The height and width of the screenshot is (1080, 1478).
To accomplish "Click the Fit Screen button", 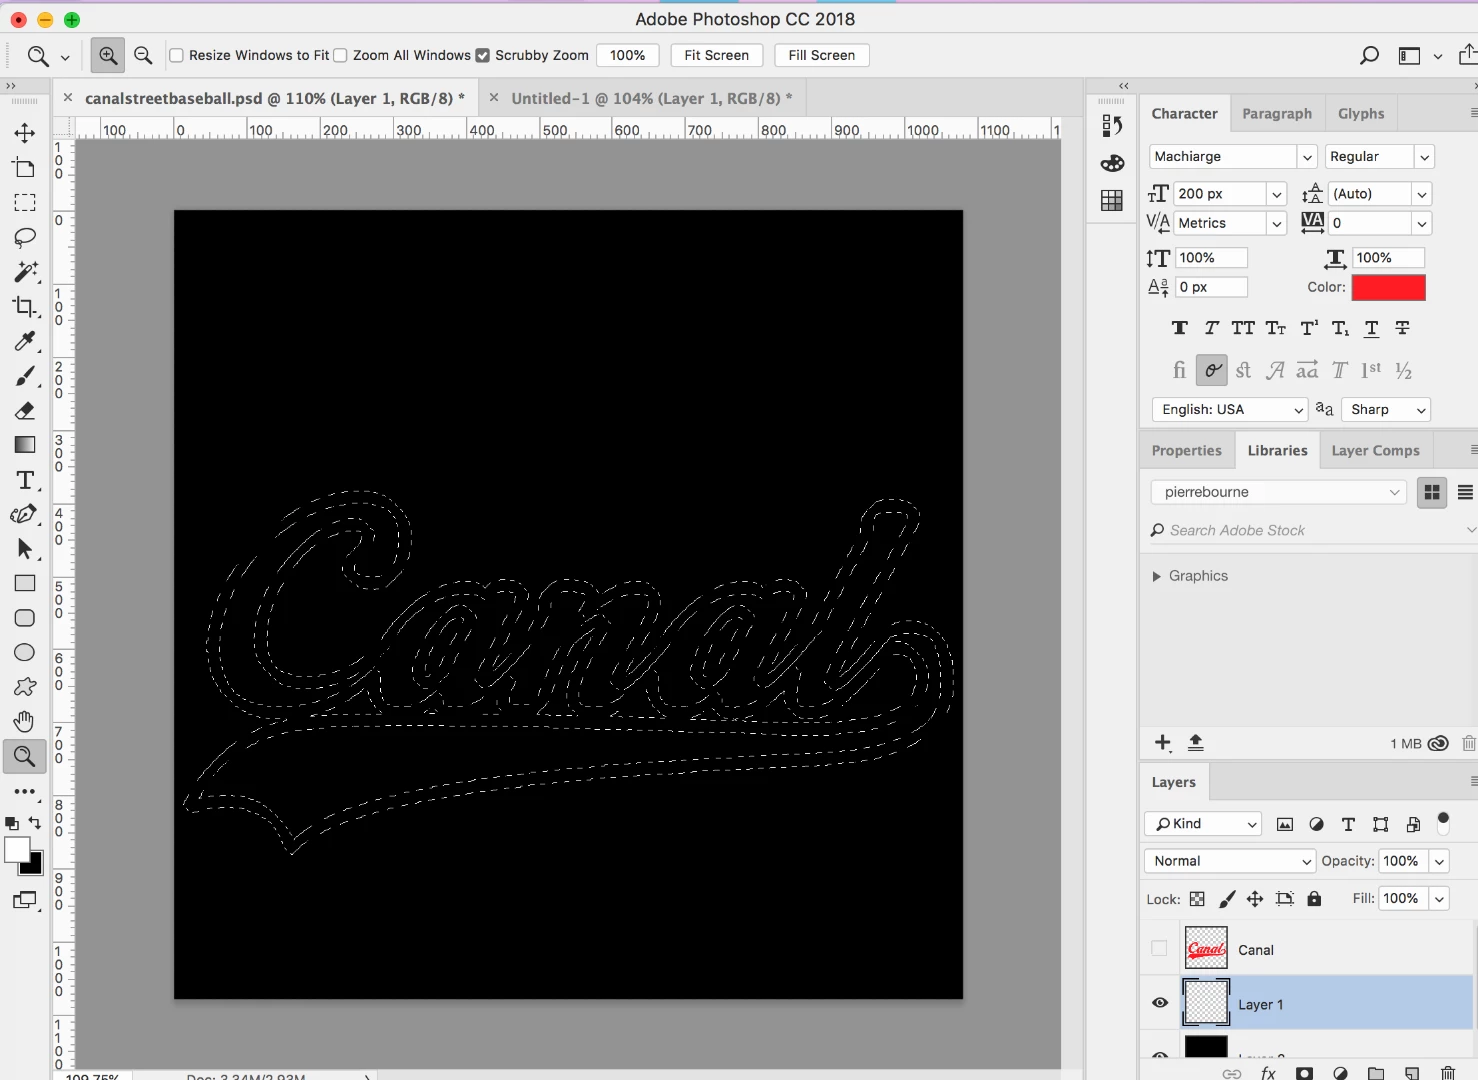I will pyautogui.click(x=717, y=56).
